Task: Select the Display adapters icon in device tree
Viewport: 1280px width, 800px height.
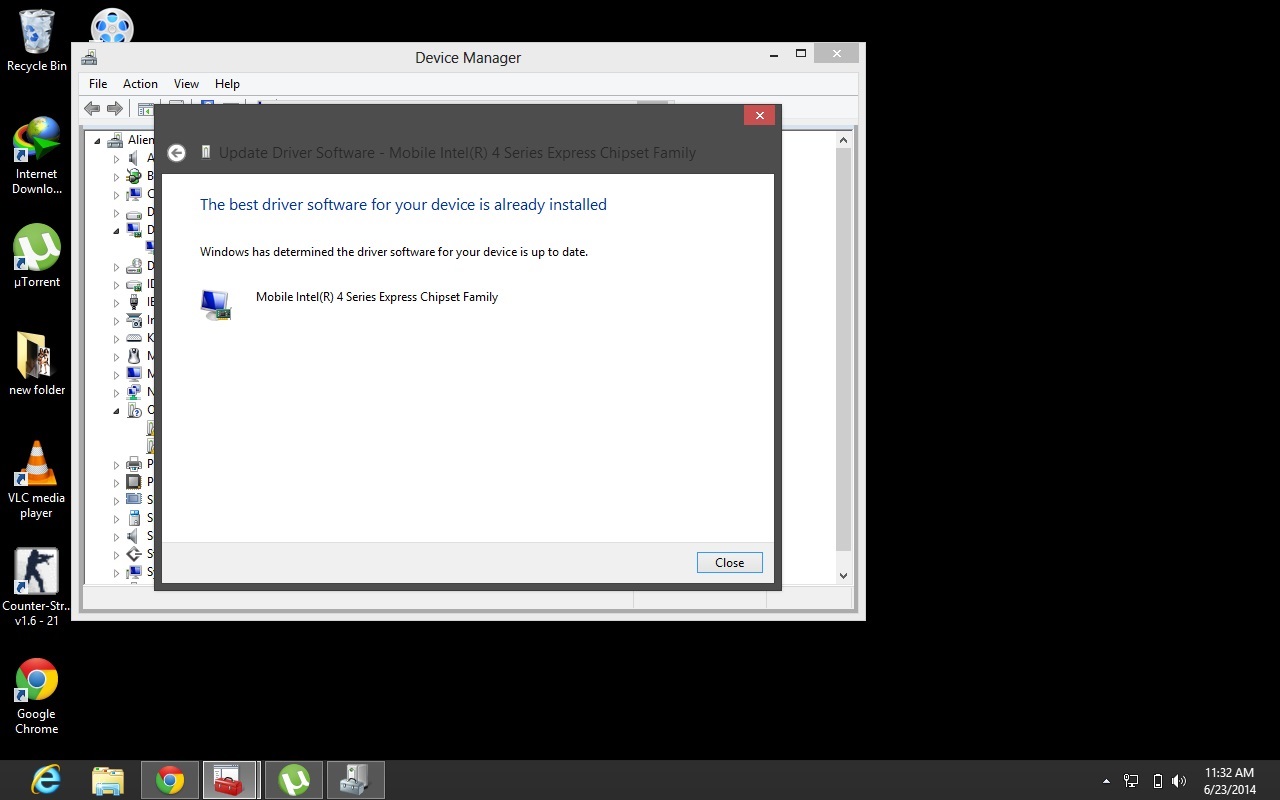Action: [133, 230]
